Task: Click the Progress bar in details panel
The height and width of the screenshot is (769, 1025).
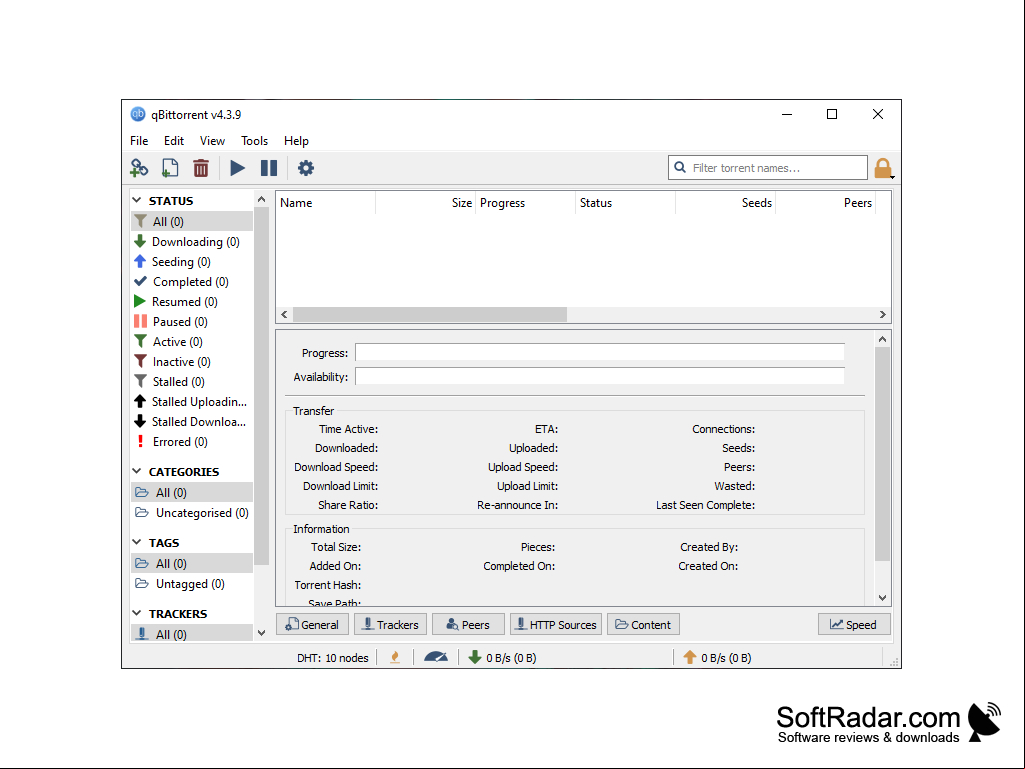Action: coord(599,352)
